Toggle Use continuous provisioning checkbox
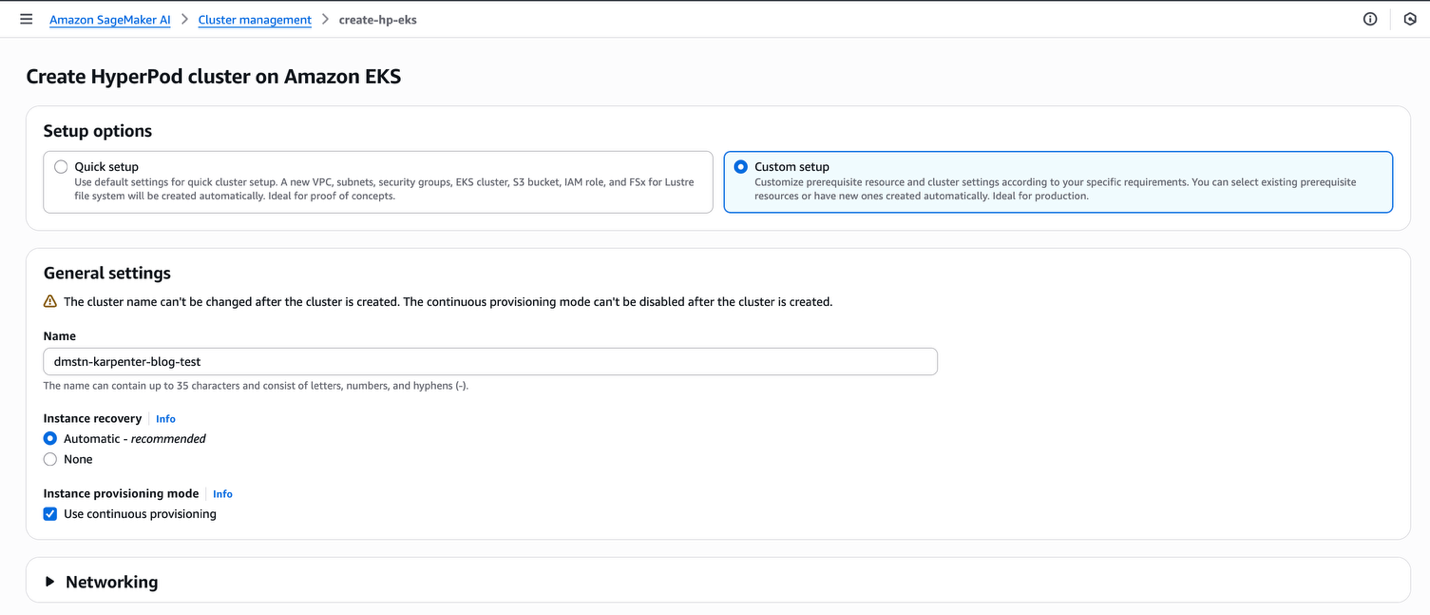The width and height of the screenshot is (1430, 615). pos(50,514)
